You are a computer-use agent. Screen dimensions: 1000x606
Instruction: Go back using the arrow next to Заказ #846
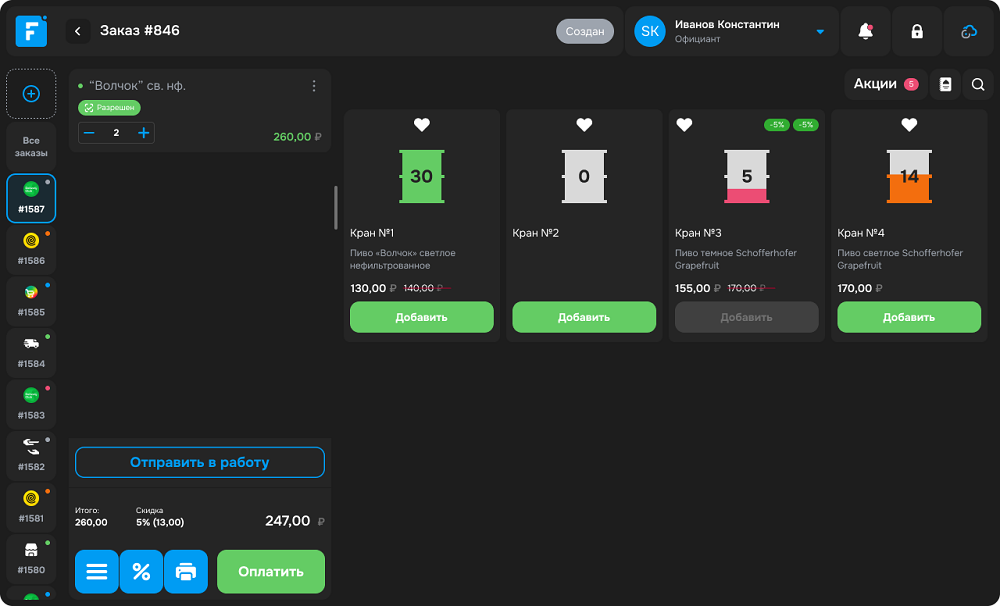77,31
